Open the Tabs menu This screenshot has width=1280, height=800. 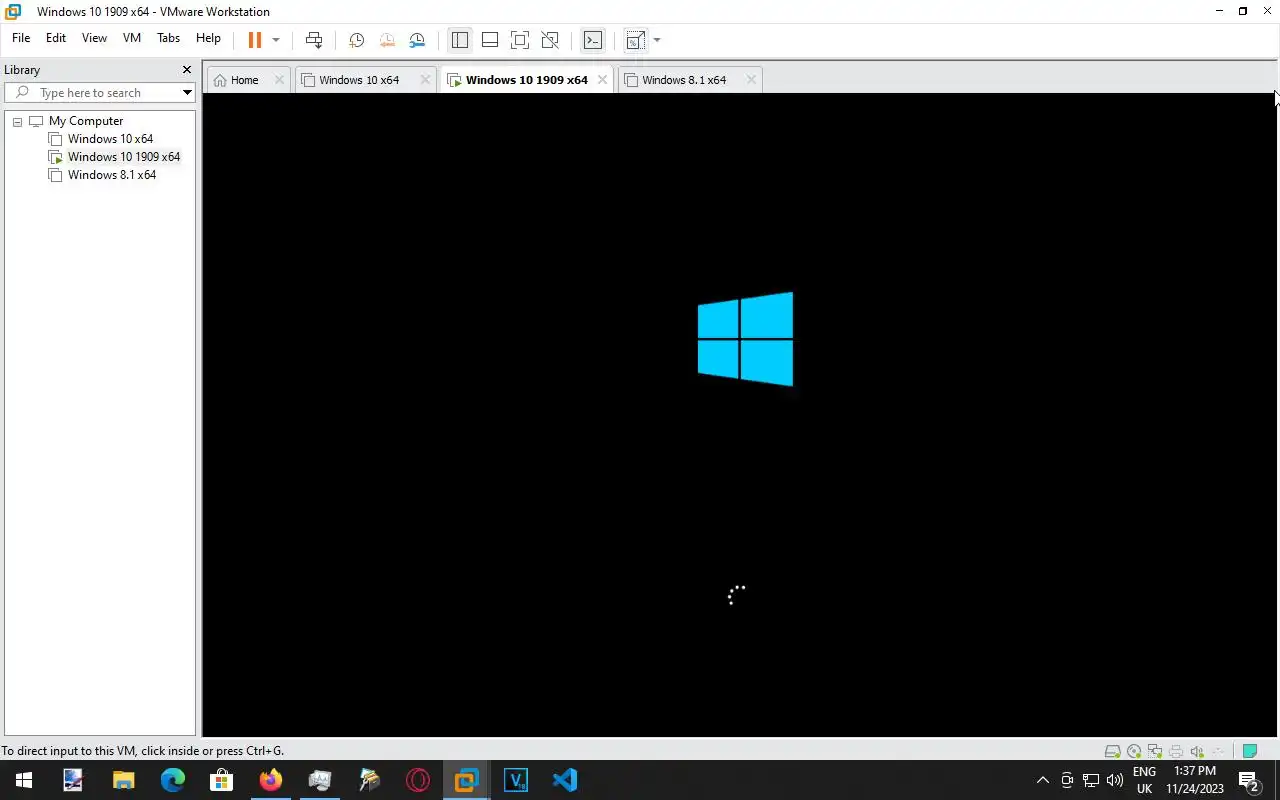coord(169,38)
